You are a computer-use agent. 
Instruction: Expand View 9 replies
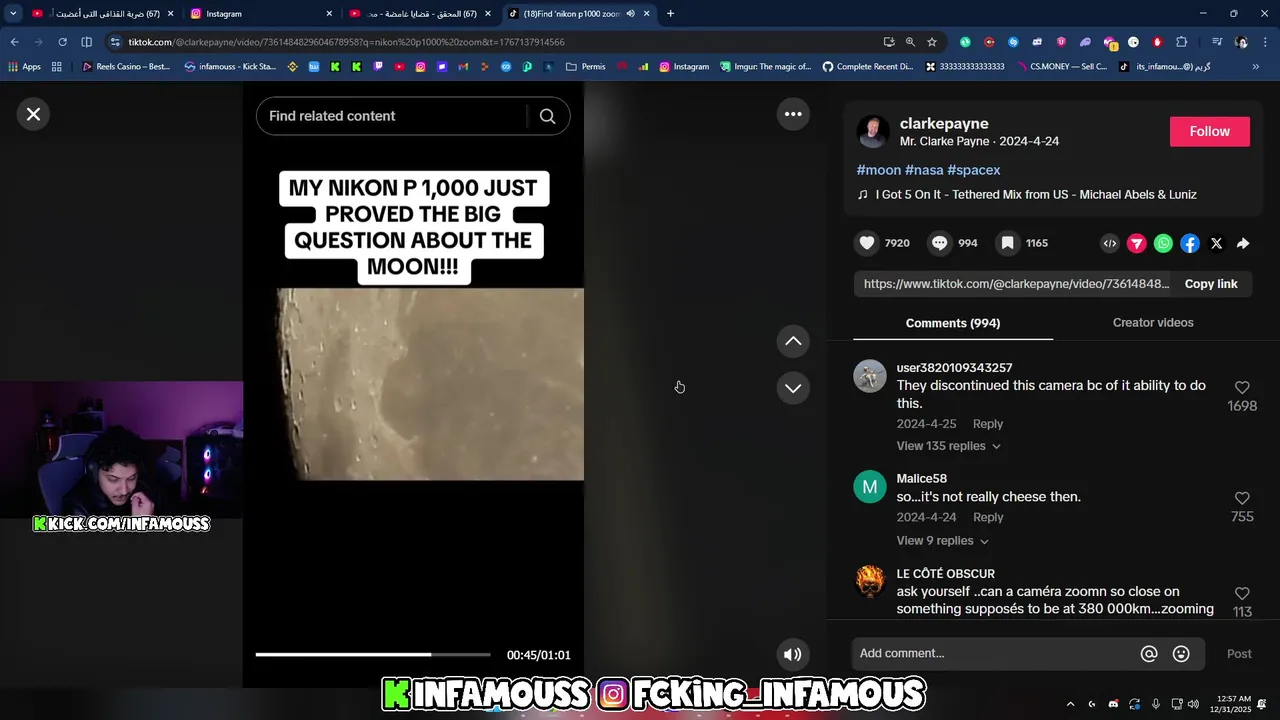(942, 541)
